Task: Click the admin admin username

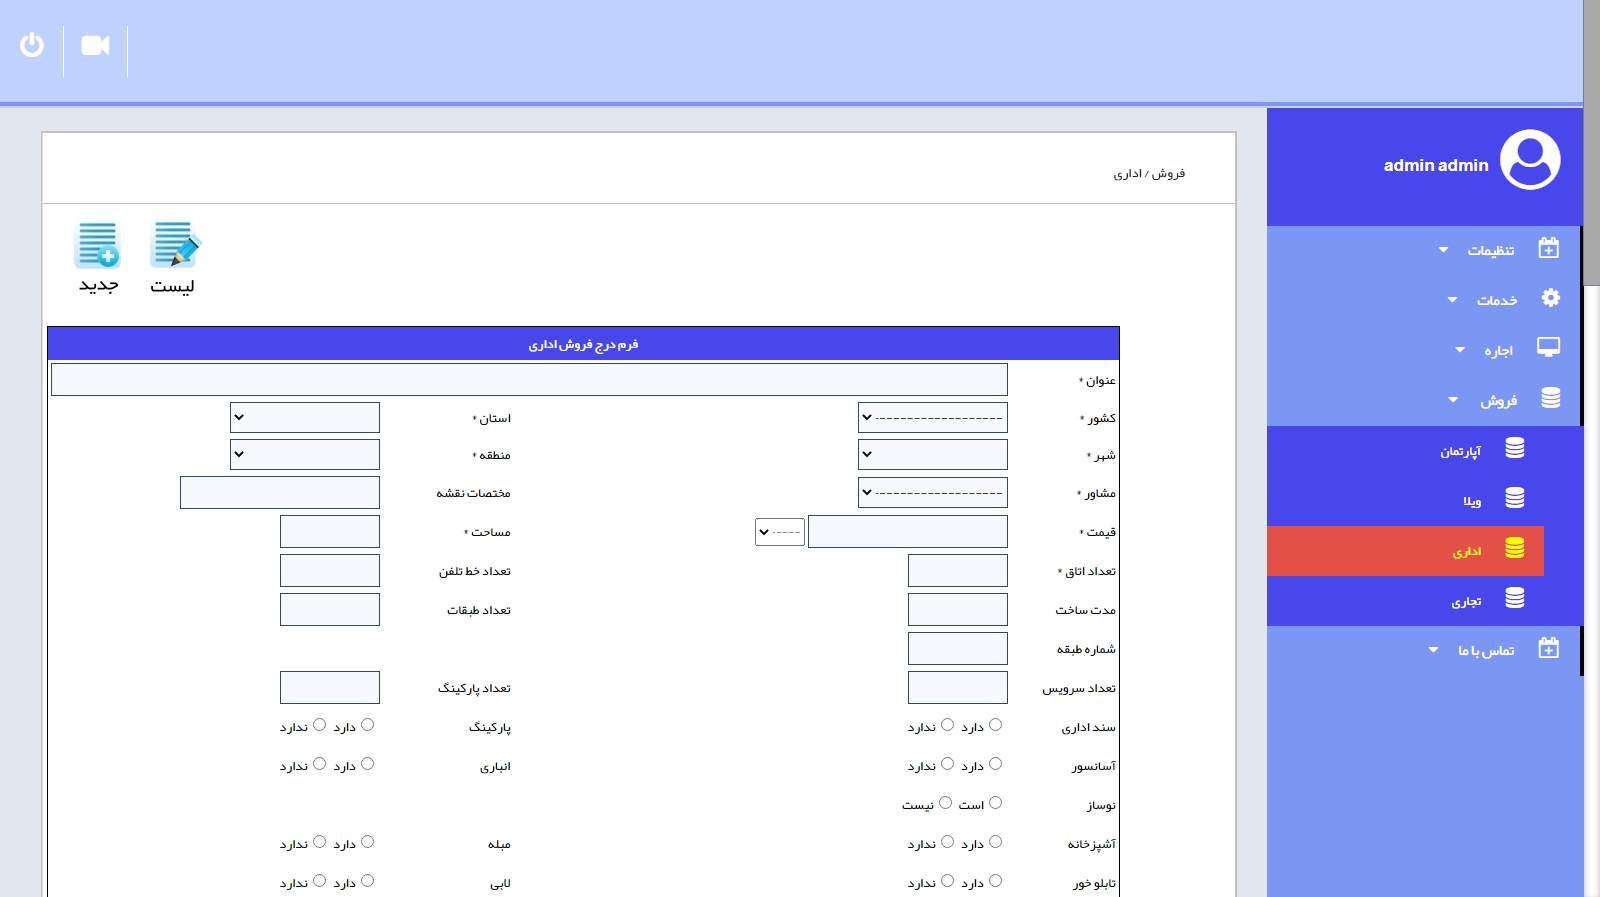Action: click(x=1436, y=165)
